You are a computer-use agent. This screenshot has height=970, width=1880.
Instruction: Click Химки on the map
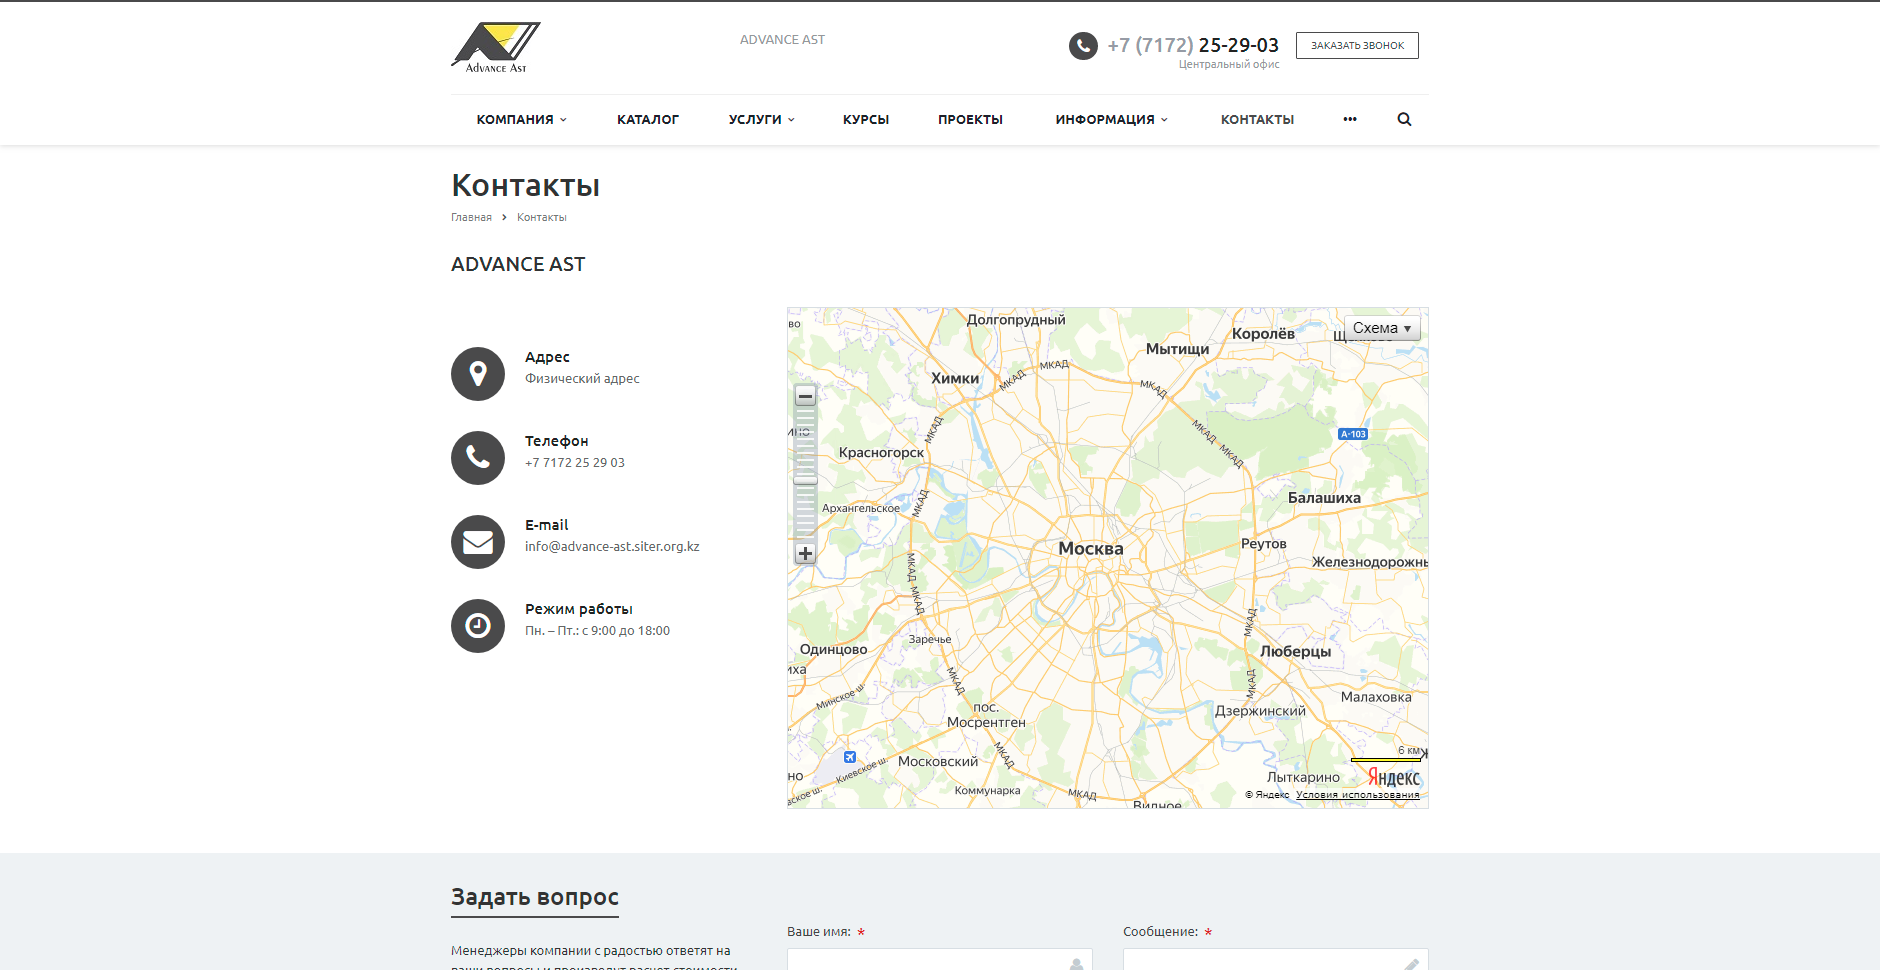(955, 378)
